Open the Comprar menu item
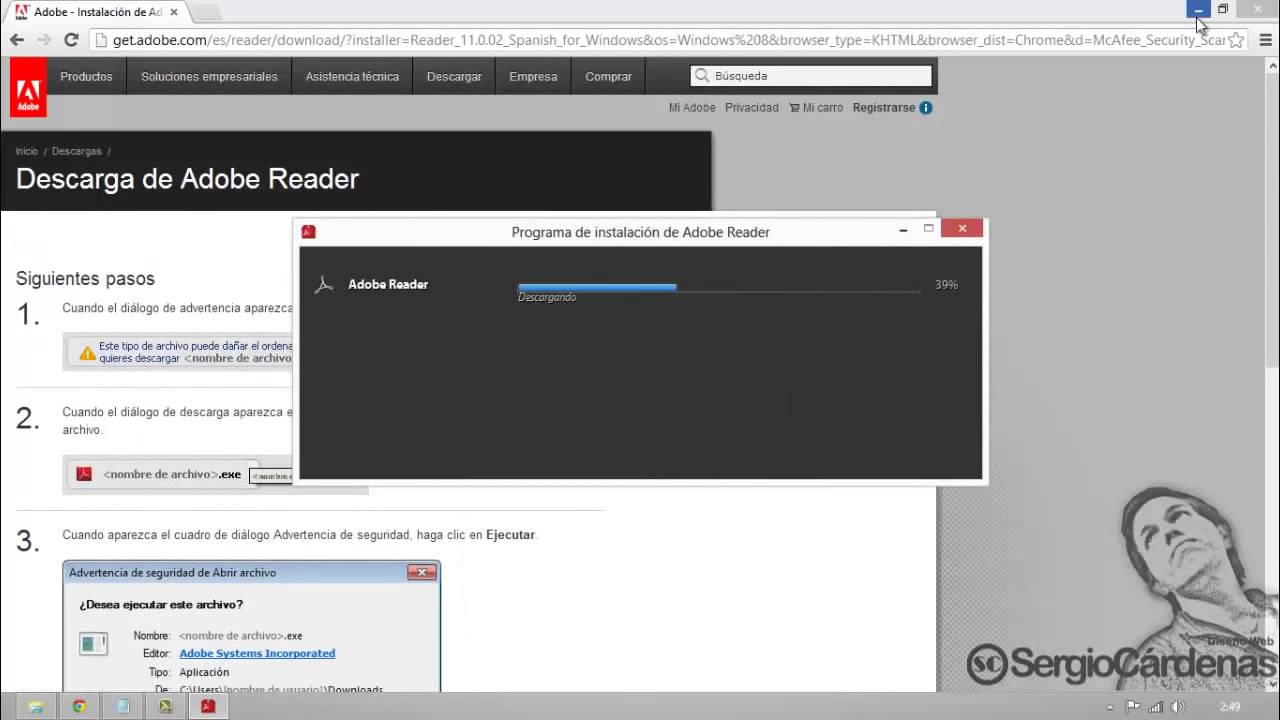The height and width of the screenshot is (720, 1280). pos(608,76)
